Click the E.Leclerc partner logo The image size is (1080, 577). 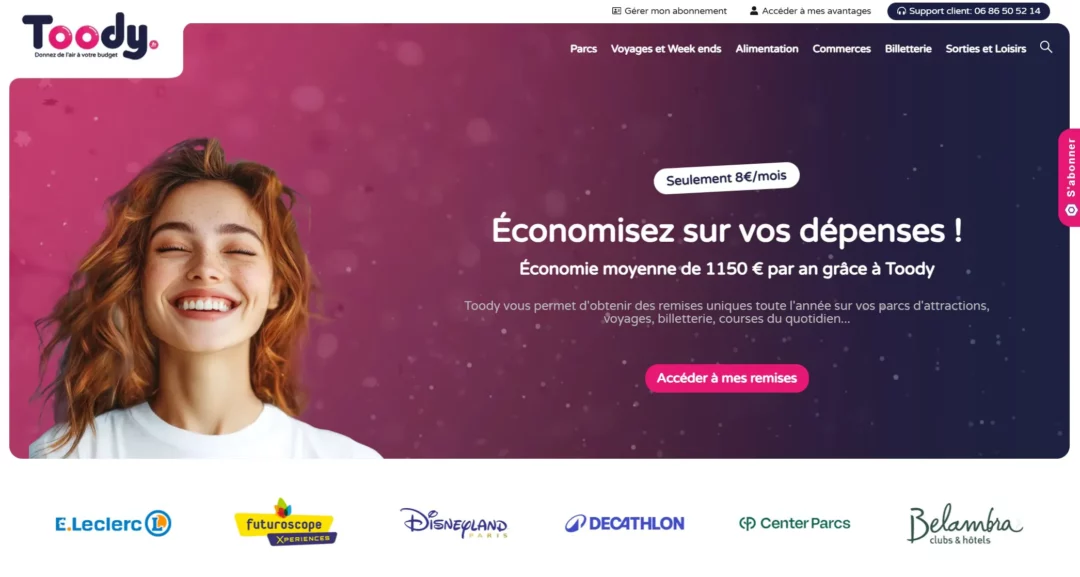pos(113,524)
